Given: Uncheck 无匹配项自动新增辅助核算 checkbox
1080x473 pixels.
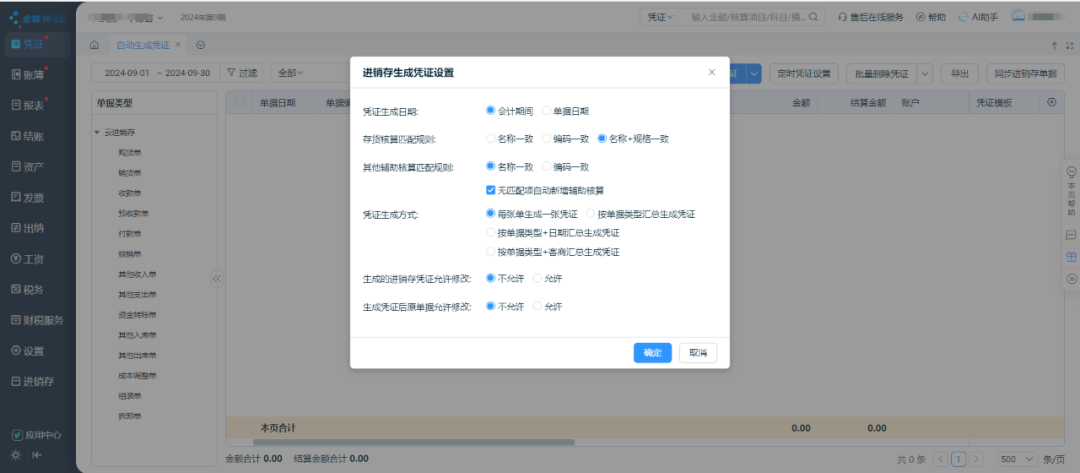Looking at the screenshot, I should 490,190.
